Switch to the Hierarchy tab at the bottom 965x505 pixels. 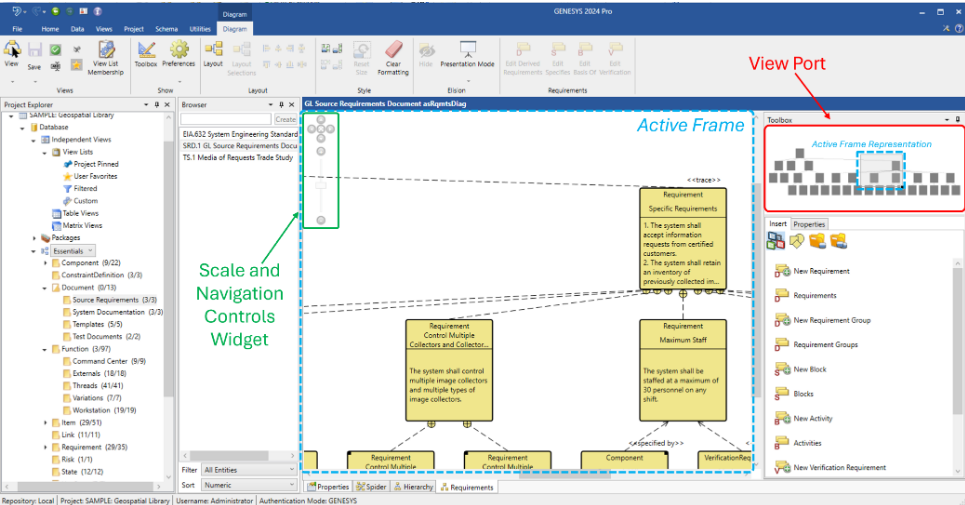click(x=412, y=487)
